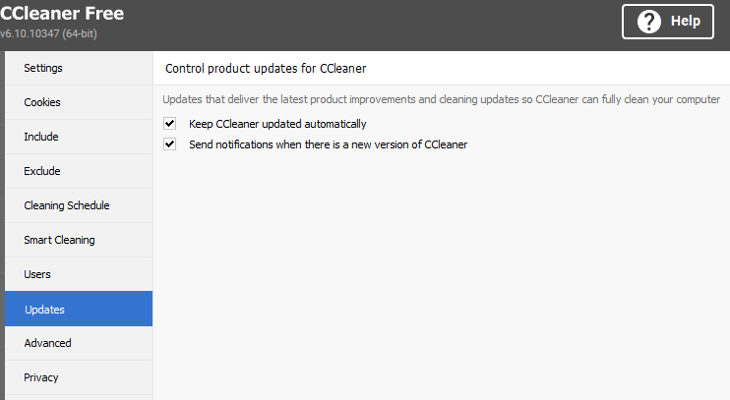
Task: Click the v6.10 version number text
Action: pyautogui.click(x=48, y=33)
